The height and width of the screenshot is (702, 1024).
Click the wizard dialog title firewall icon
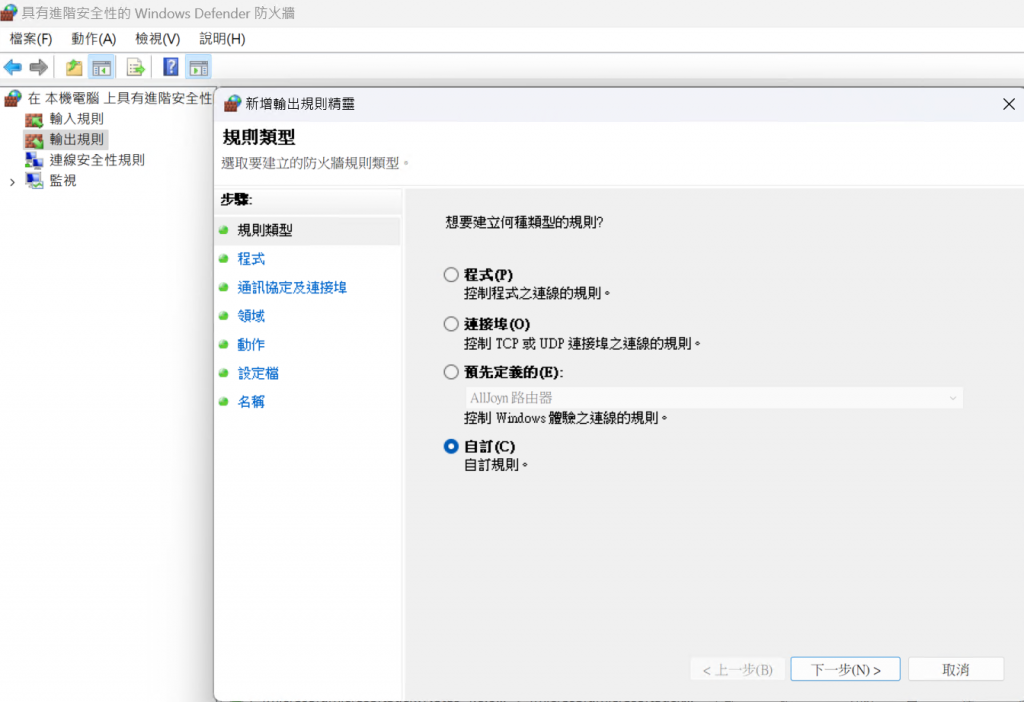tap(232, 103)
